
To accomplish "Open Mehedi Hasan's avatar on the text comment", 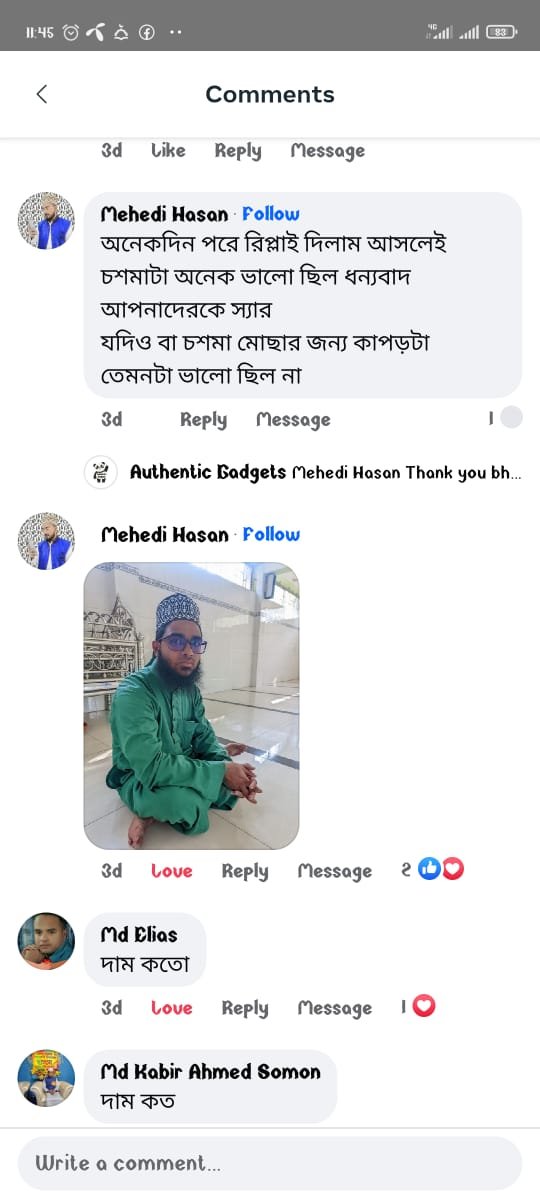I will (46, 221).
